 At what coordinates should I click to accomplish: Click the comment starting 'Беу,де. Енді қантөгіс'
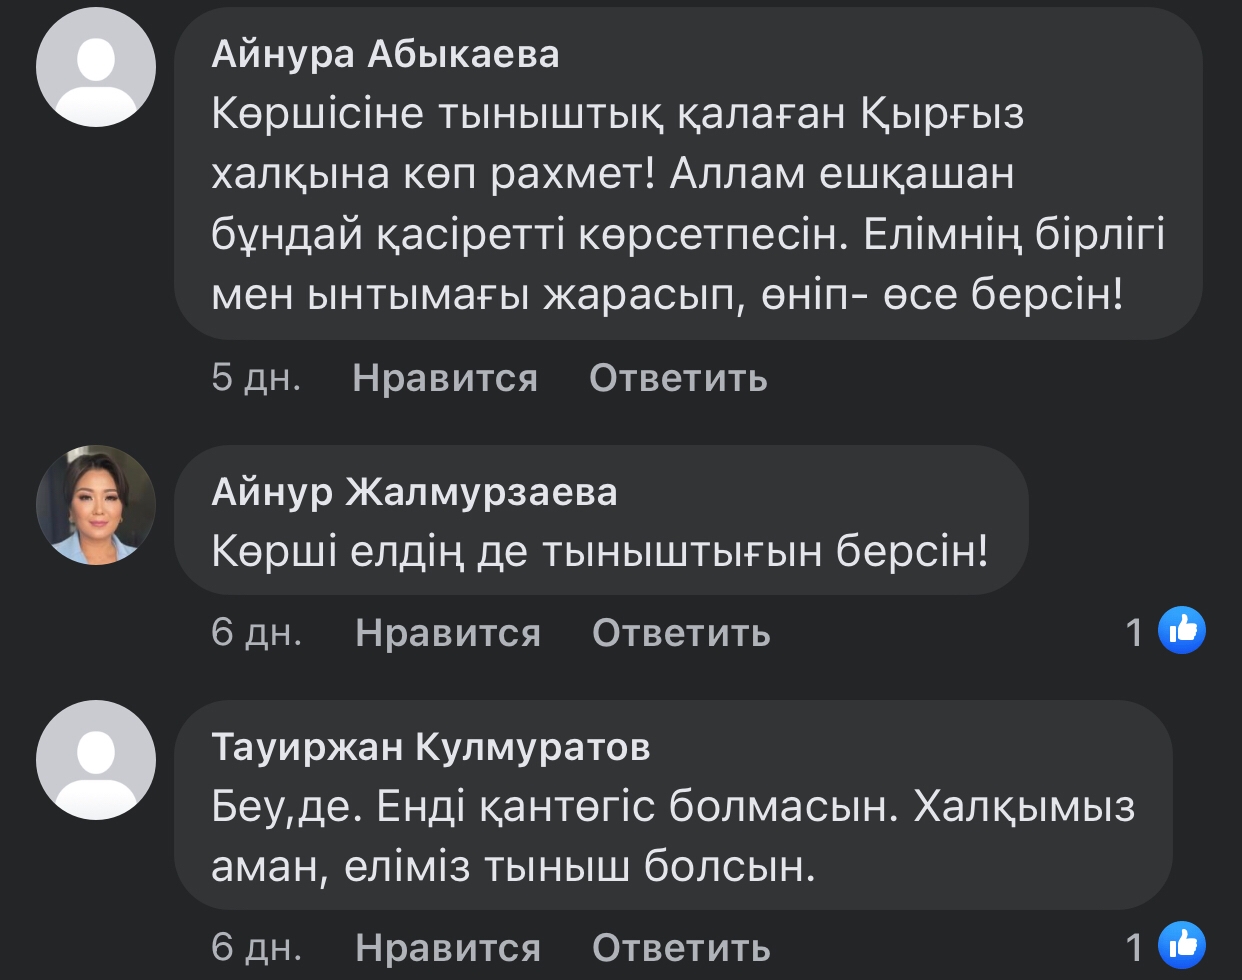tap(672, 837)
